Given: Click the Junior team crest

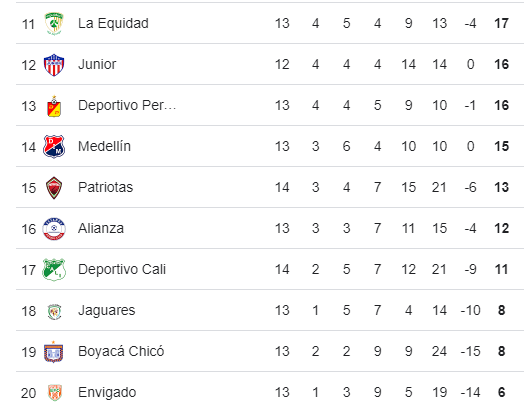Looking at the screenshot, I should tap(54, 65).
